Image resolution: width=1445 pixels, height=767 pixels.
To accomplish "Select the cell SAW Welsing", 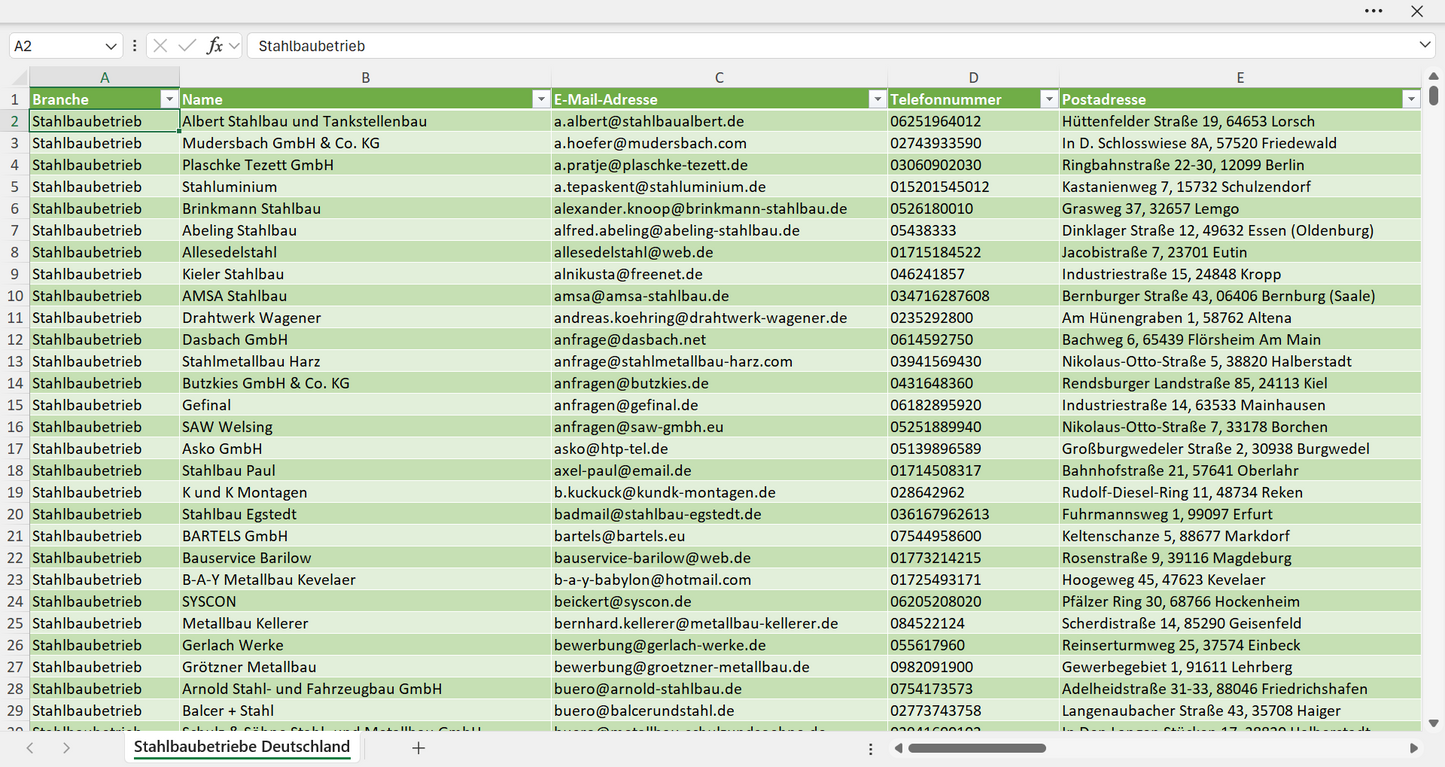I will [365, 427].
